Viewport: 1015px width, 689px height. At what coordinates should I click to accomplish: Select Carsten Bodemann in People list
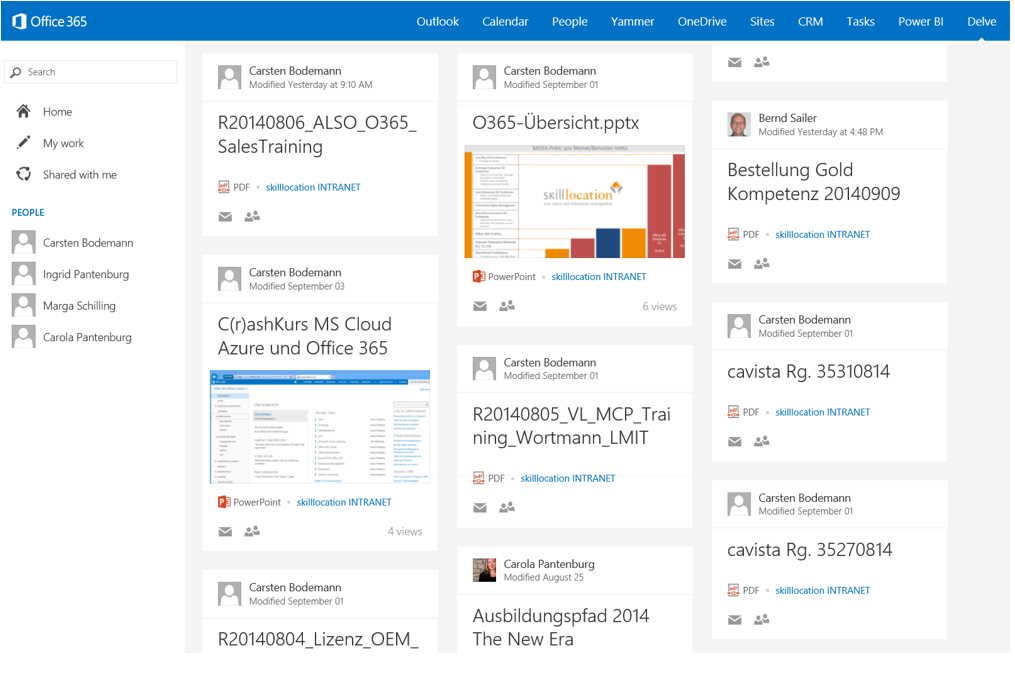point(88,243)
